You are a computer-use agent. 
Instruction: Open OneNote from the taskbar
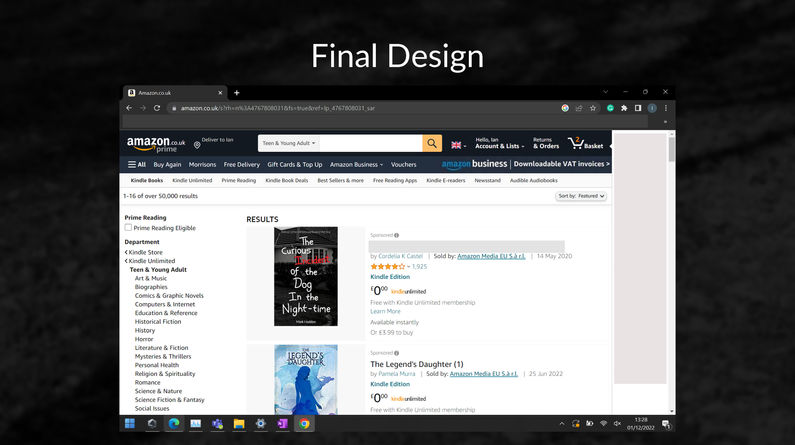pyautogui.click(x=282, y=424)
